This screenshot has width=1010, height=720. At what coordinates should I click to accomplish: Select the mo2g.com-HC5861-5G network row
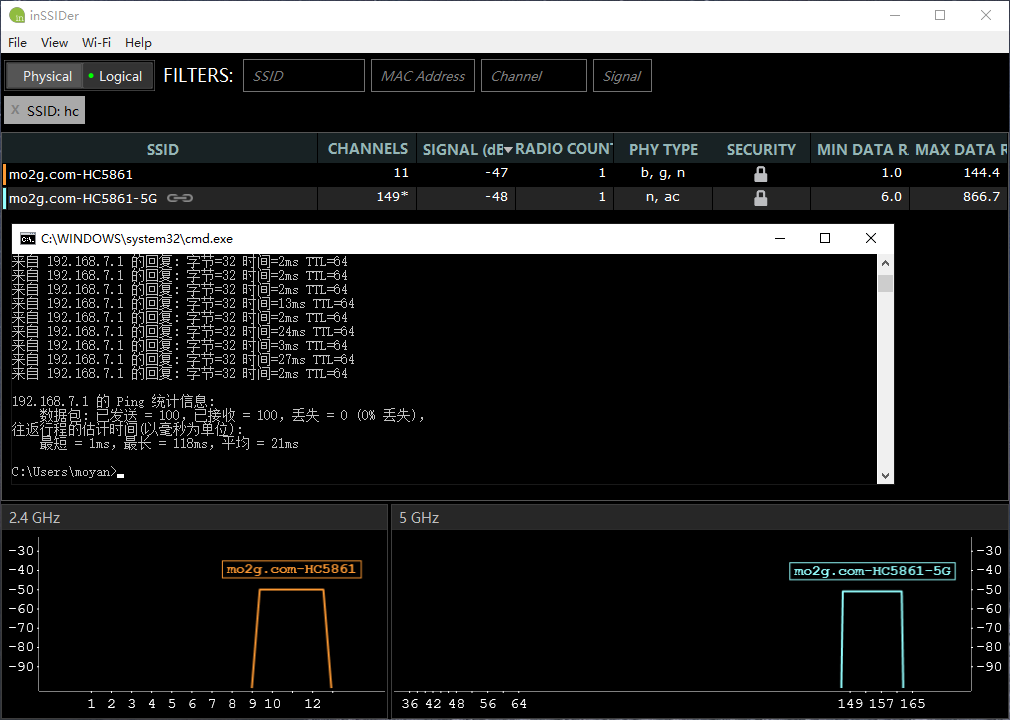pos(505,198)
